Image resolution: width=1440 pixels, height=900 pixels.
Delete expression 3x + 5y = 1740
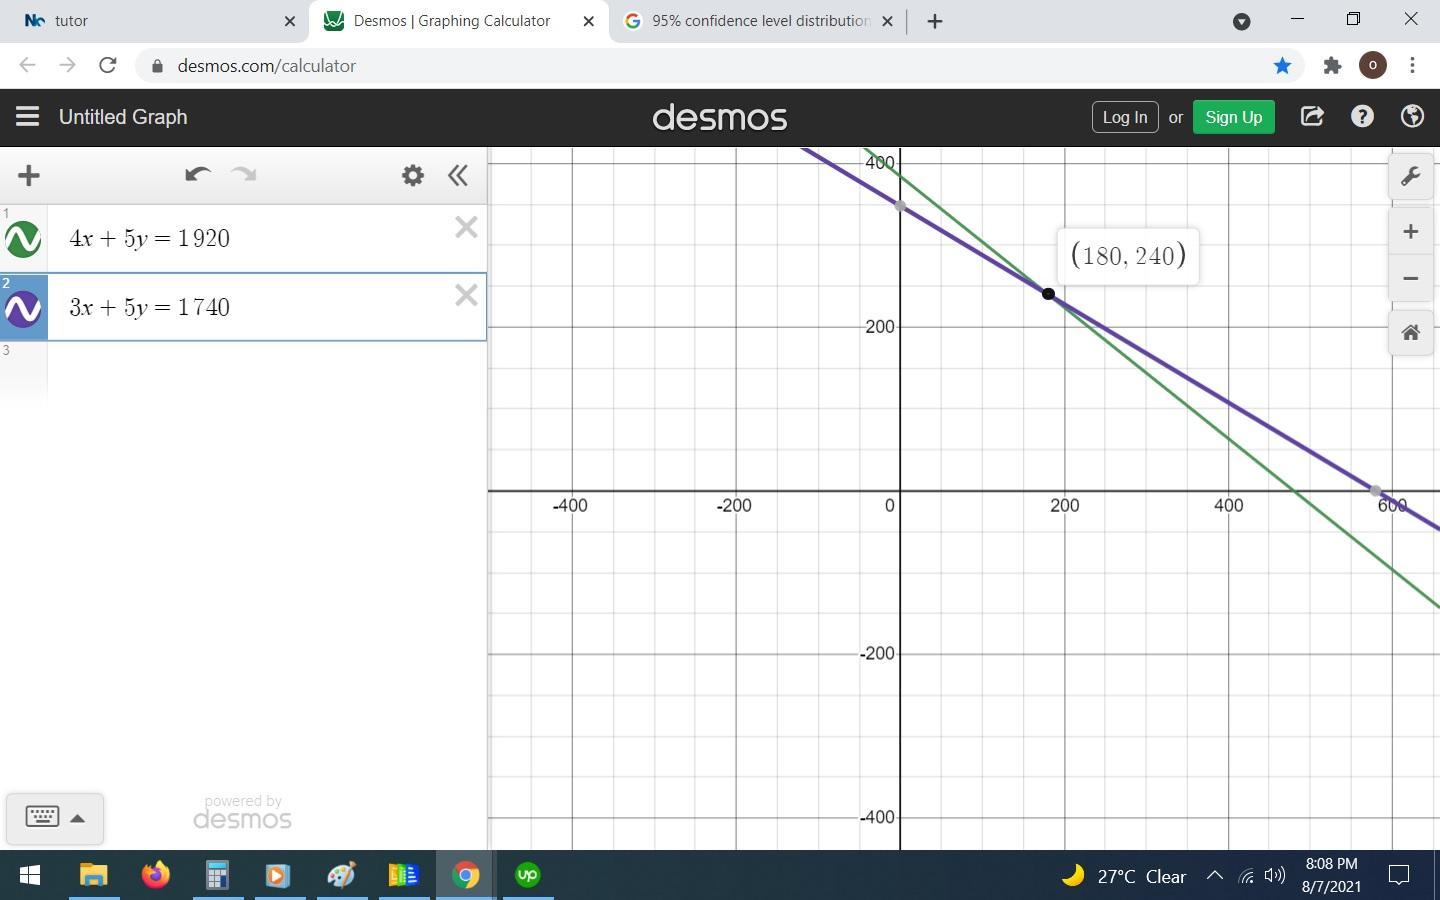[466, 295]
